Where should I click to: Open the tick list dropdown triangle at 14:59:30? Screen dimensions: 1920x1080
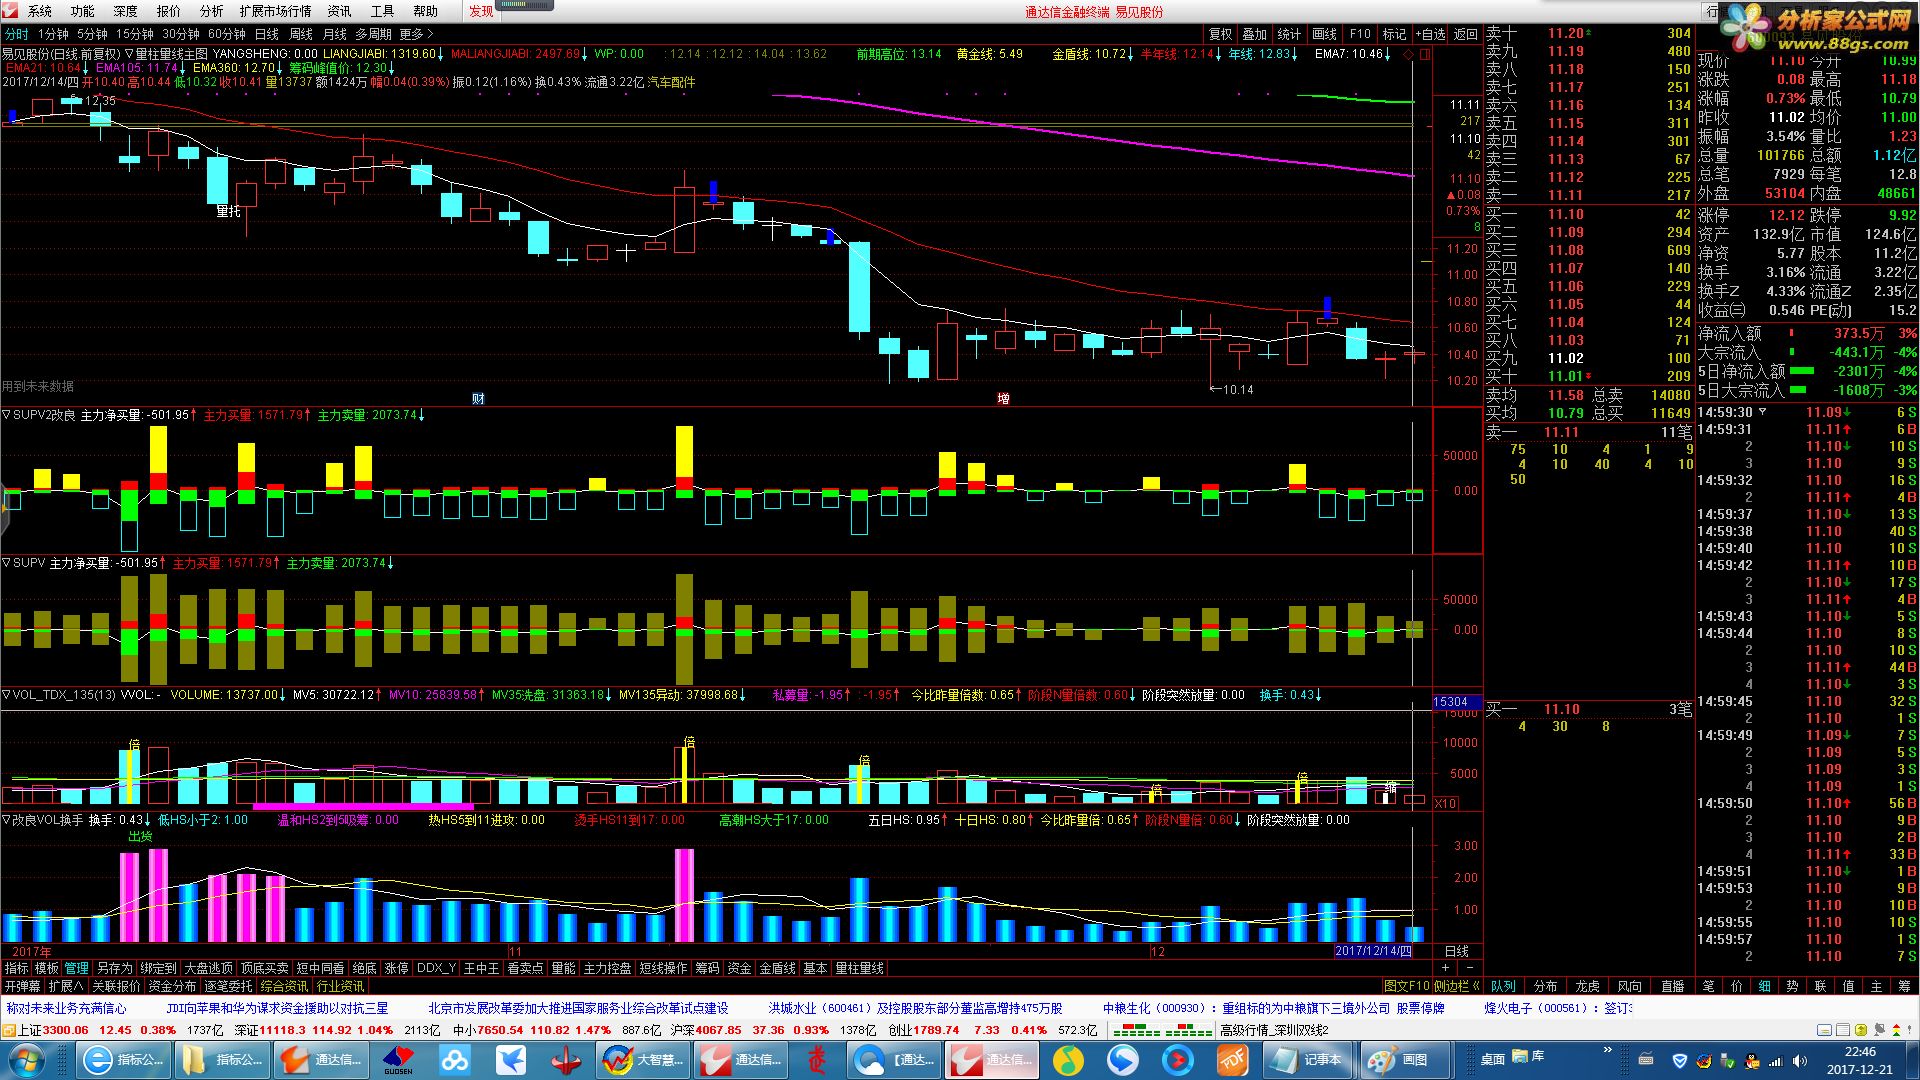[x=1762, y=412]
